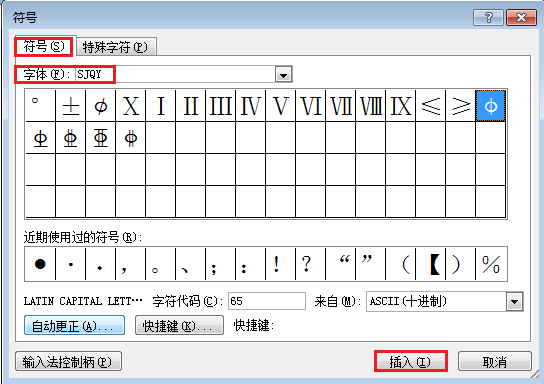The image size is (544, 384).
Task: Choose the Roman numeral VIII symbol
Action: click(371, 105)
